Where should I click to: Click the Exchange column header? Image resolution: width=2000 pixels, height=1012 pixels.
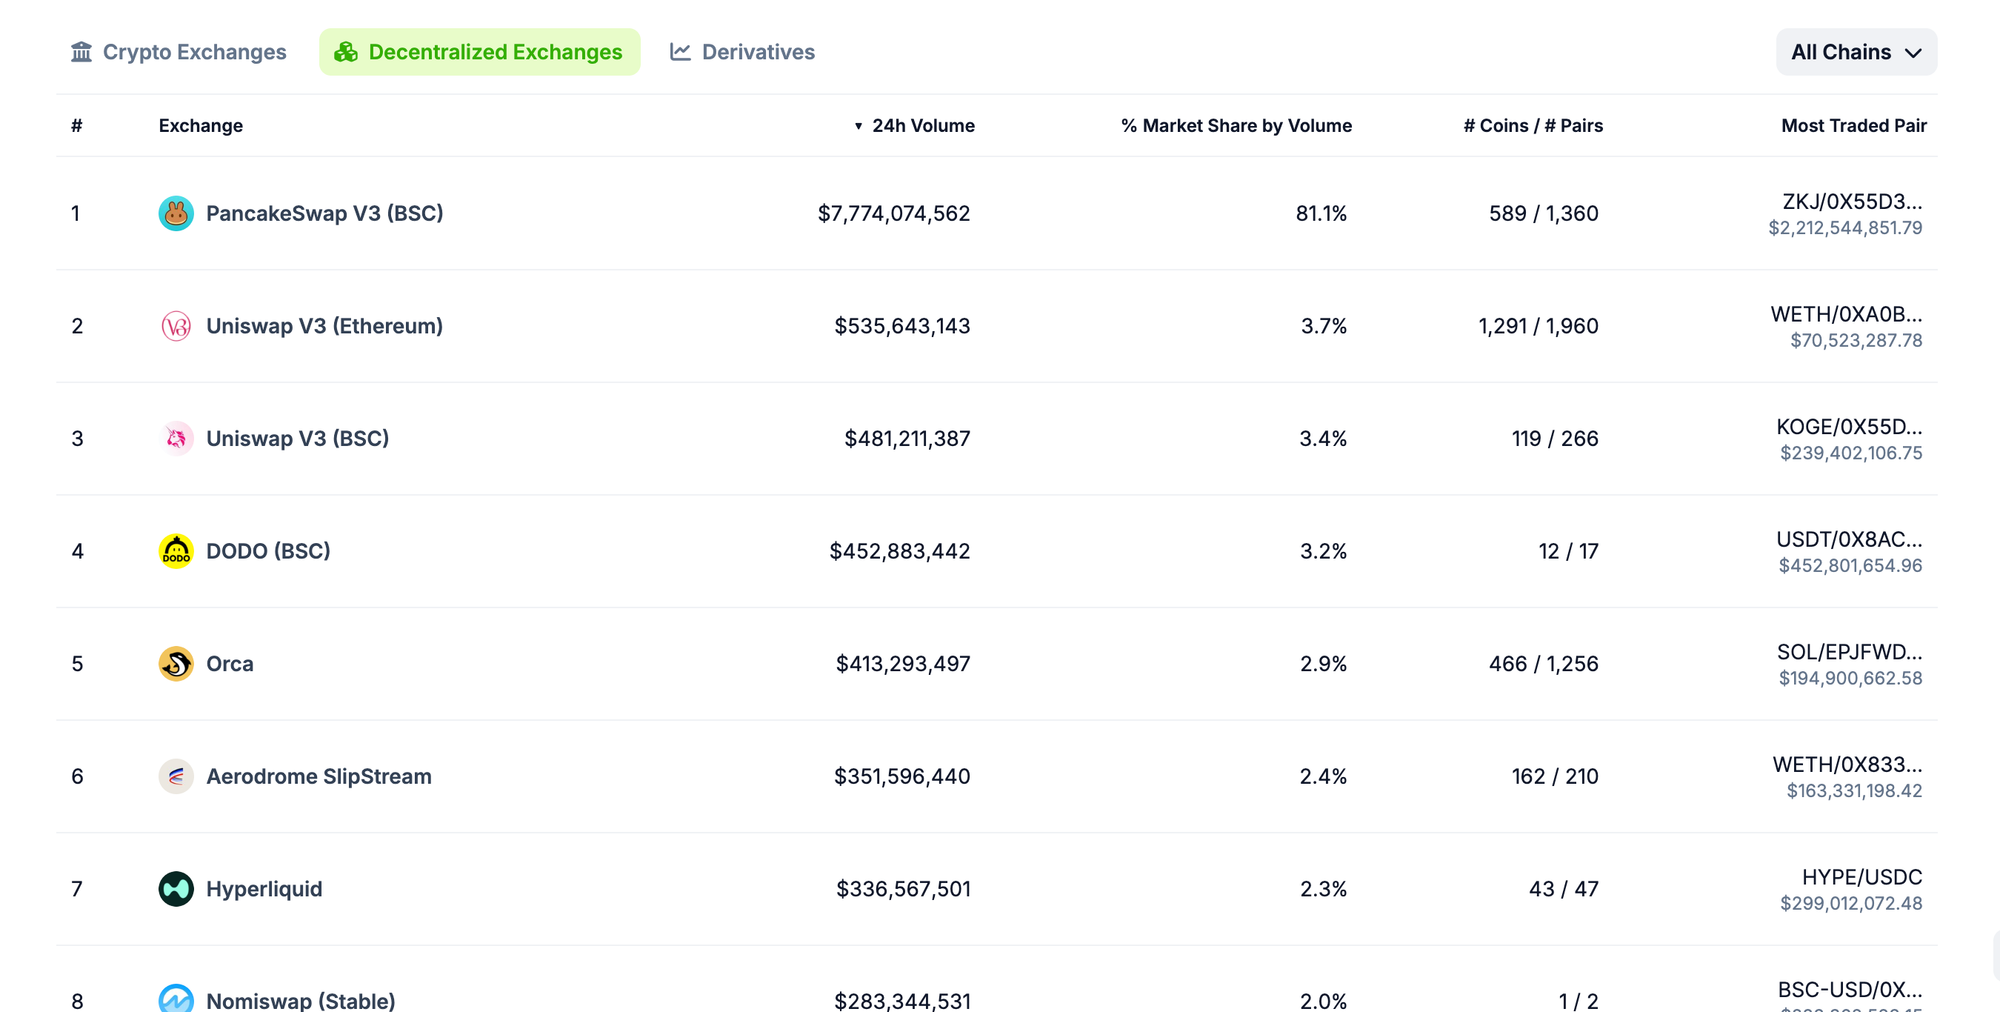[201, 126]
